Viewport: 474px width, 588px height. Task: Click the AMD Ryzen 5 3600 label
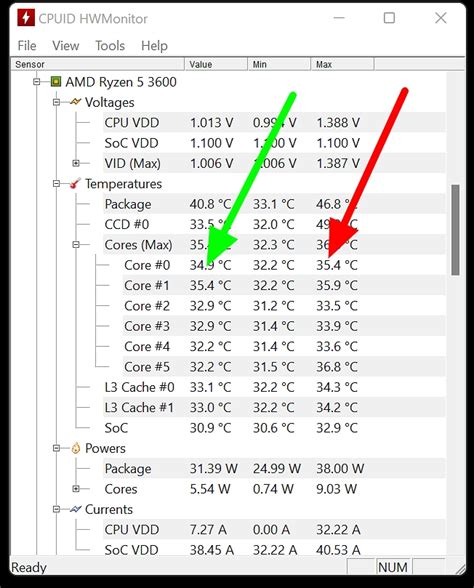(121, 82)
